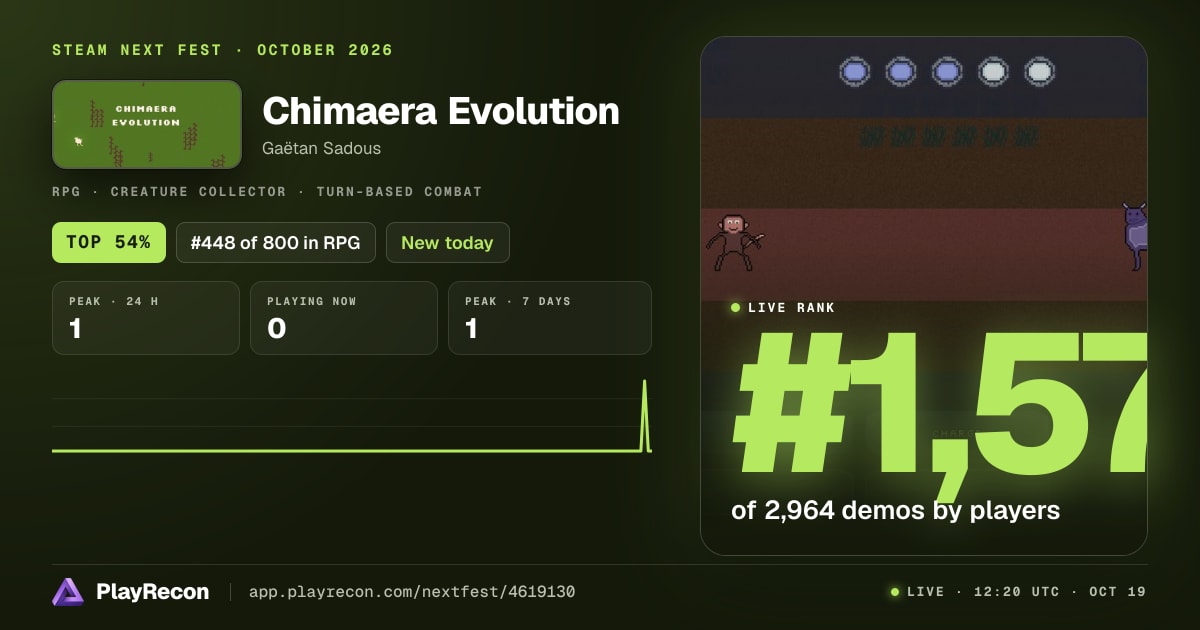Viewport: 1200px width, 630px height.
Task: Click the last white orb in screenshot
Action: click(1040, 71)
